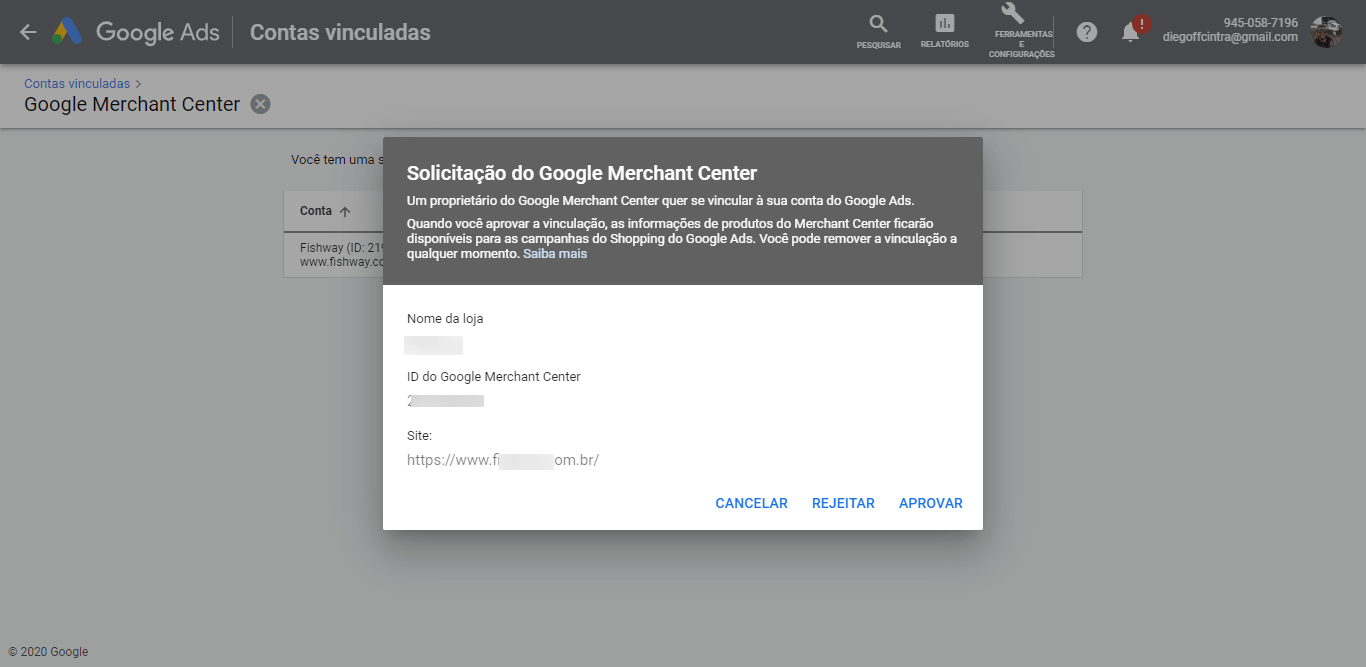Click the back arrow in header
The image size is (1366, 667).
click(x=28, y=32)
